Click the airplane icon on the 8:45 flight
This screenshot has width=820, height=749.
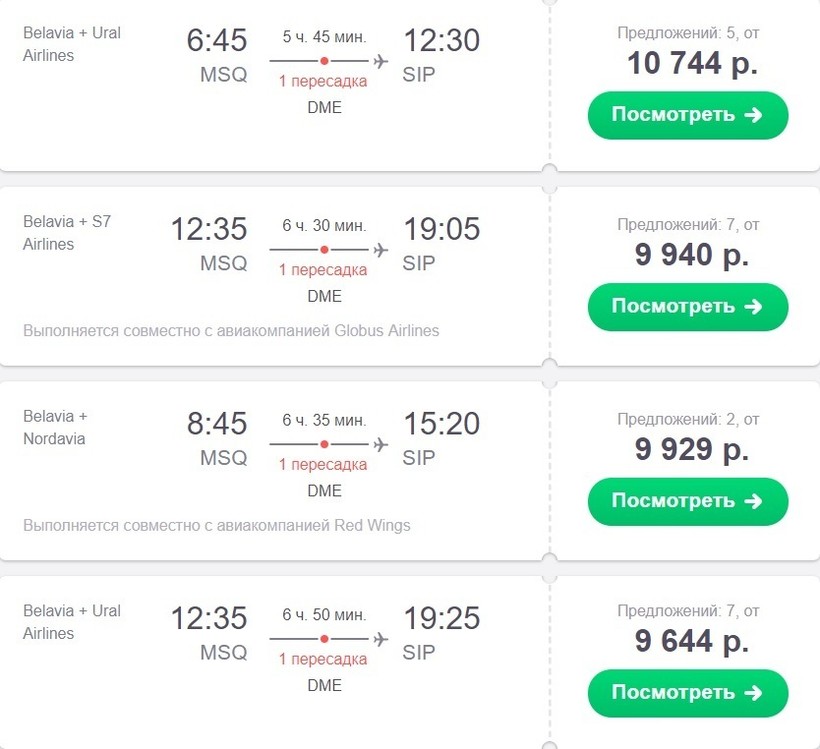(380, 444)
